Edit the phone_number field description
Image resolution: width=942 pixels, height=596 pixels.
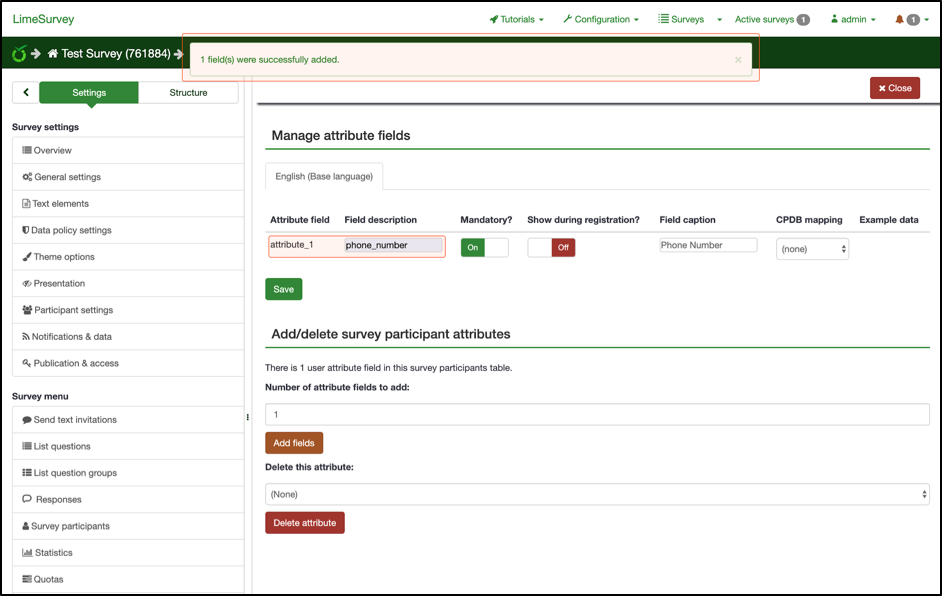tap(394, 245)
